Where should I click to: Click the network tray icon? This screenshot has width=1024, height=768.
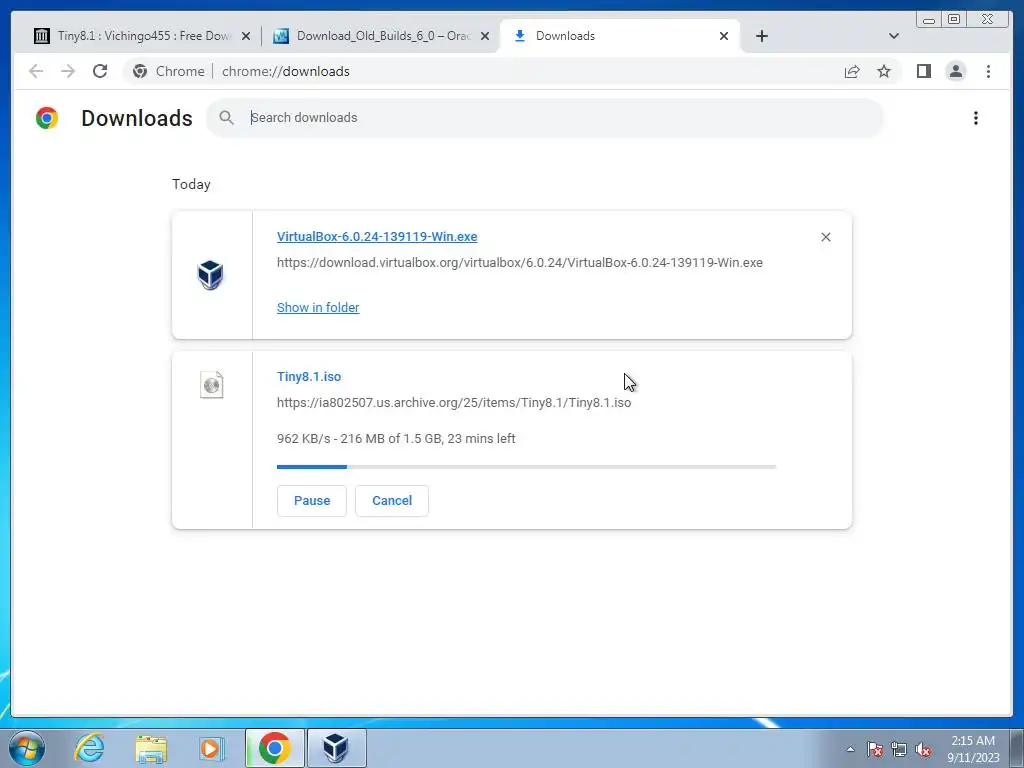pyautogui.click(x=899, y=749)
